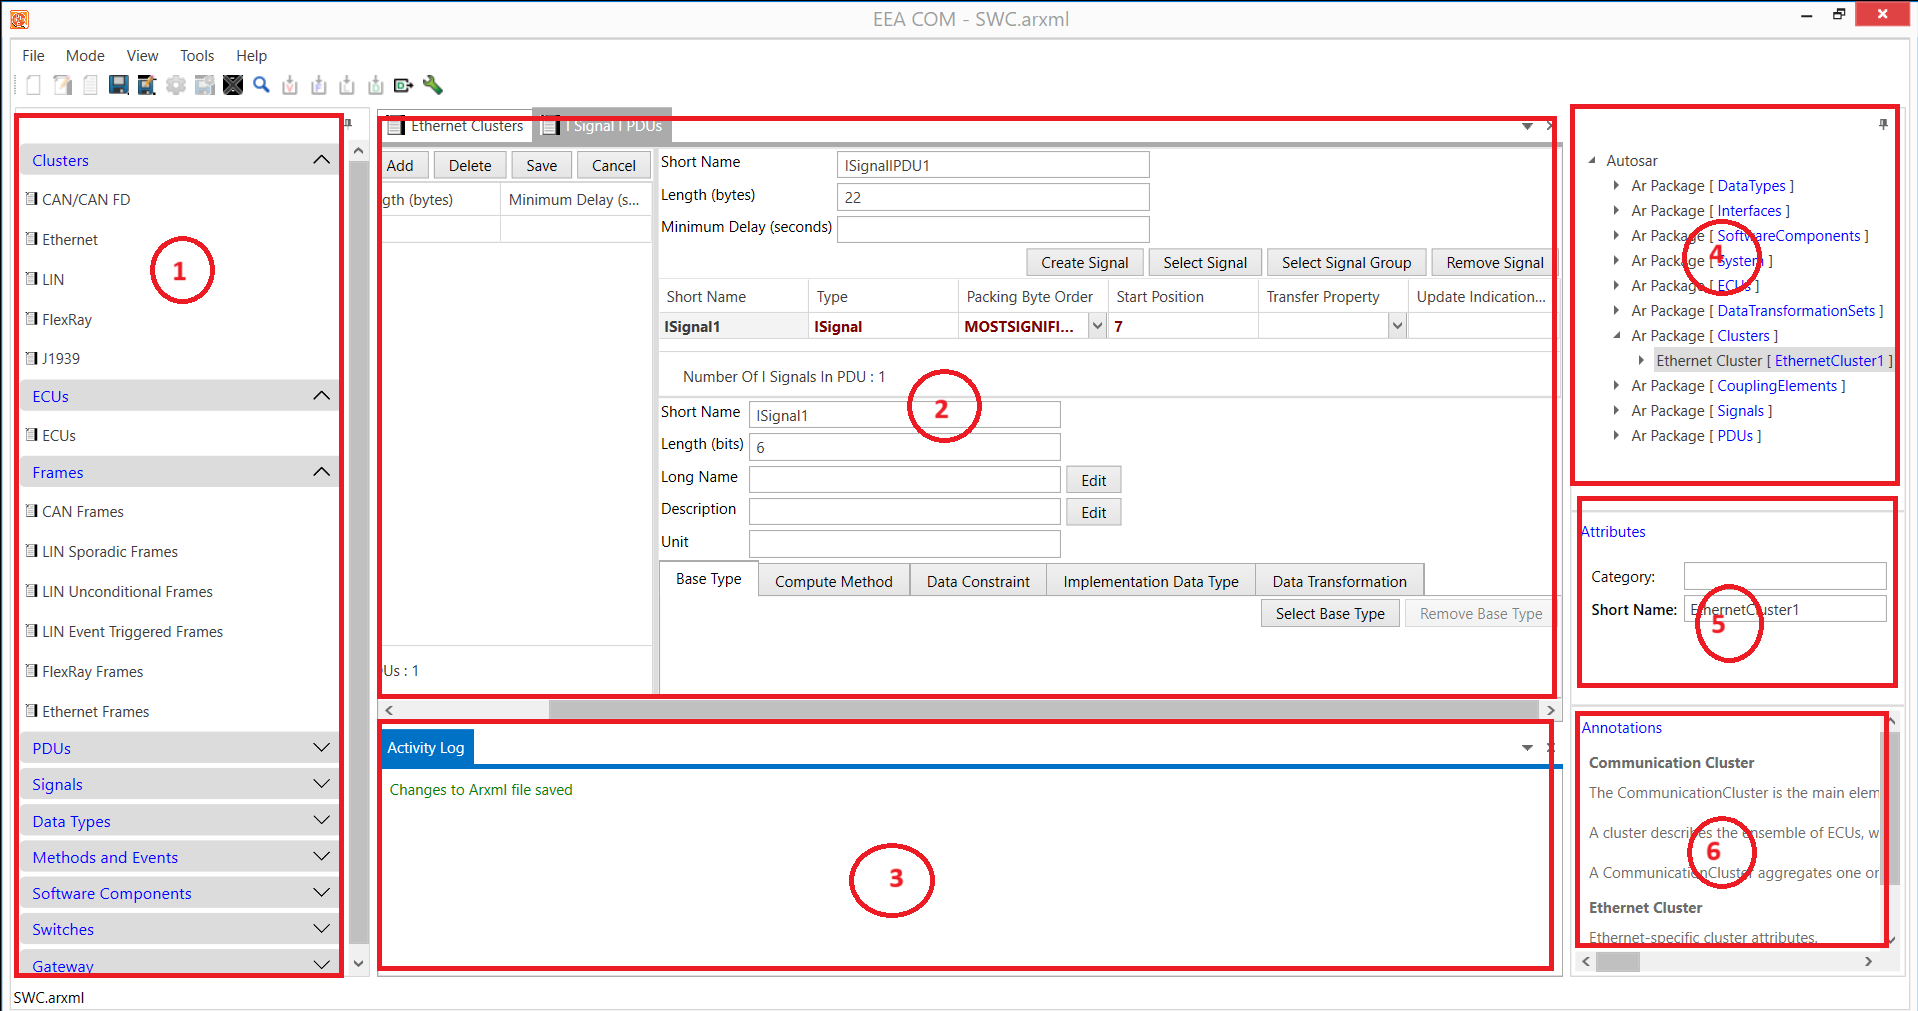
Task: Click the import icon with letter L
Action: (x=347, y=85)
